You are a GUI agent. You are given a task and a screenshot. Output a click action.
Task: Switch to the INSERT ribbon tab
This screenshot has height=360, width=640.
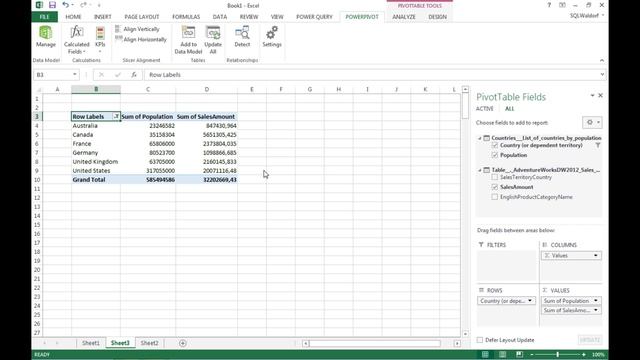[102, 17]
